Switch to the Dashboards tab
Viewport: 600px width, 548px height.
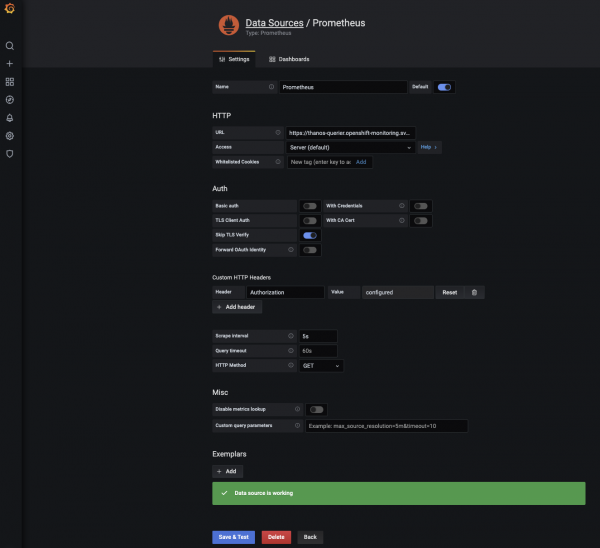click(x=289, y=59)
